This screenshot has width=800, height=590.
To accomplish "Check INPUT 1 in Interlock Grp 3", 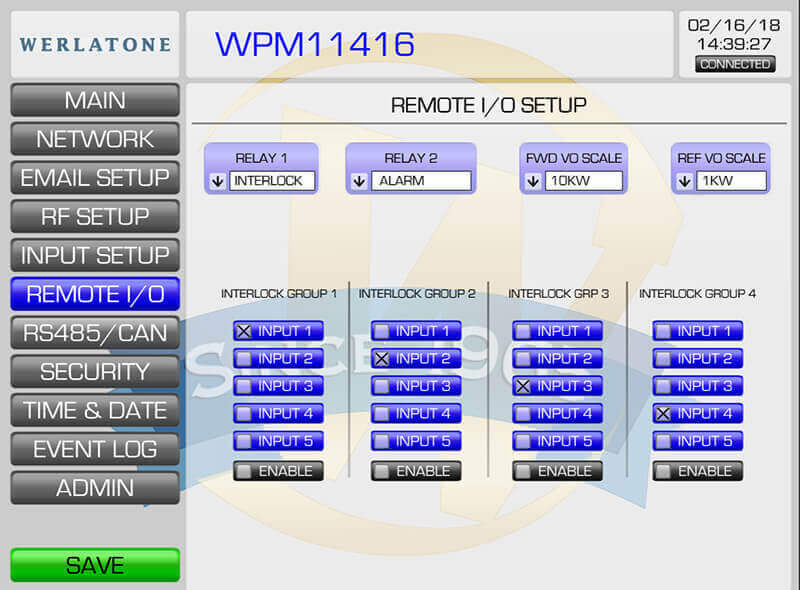I will pos(523,331).
